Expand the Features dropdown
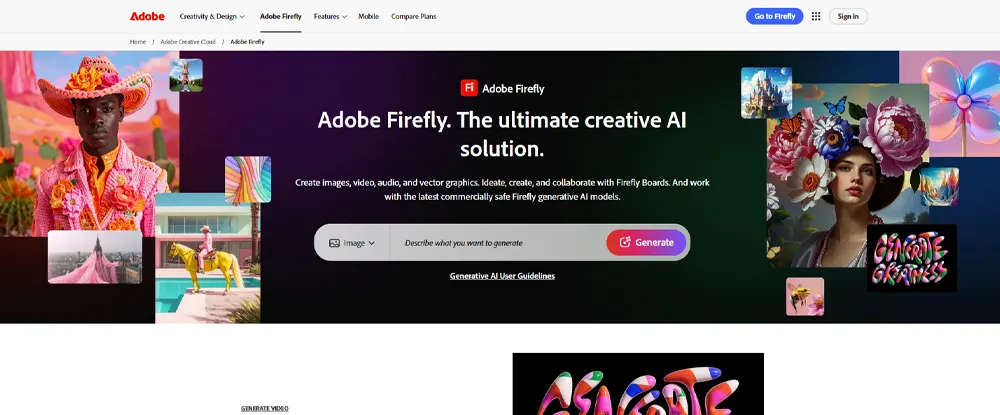Image resolution: width=1000 pixels, height=415 pixels. point(330,17)
